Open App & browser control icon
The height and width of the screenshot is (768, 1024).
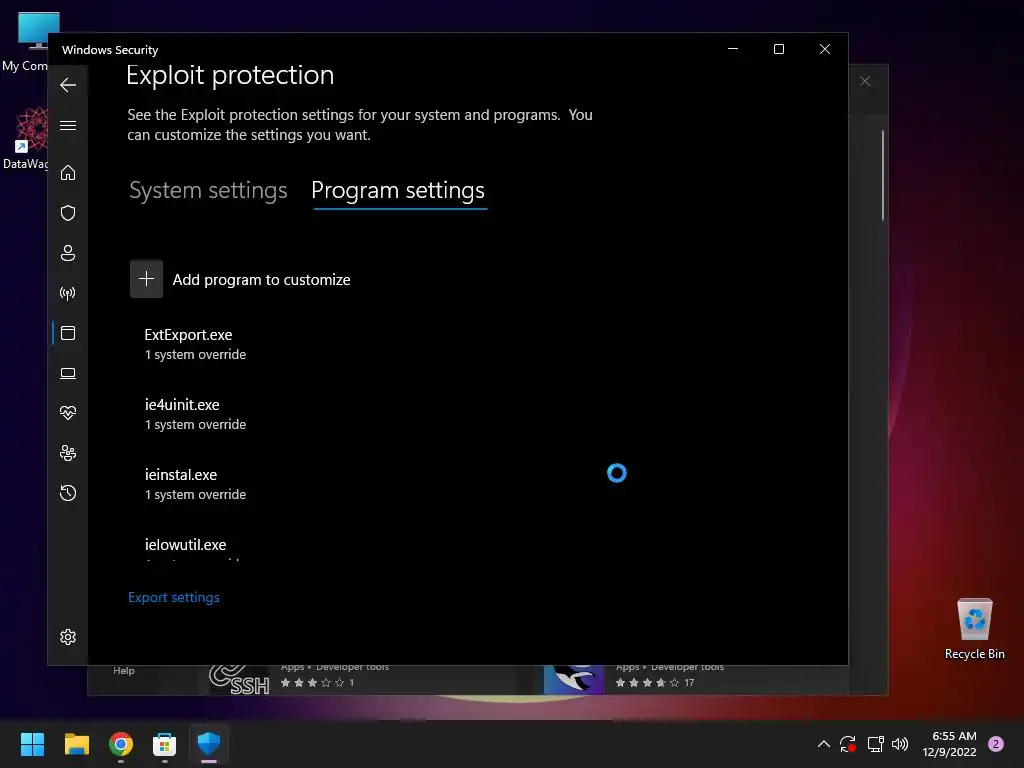[x=68, y=333]
